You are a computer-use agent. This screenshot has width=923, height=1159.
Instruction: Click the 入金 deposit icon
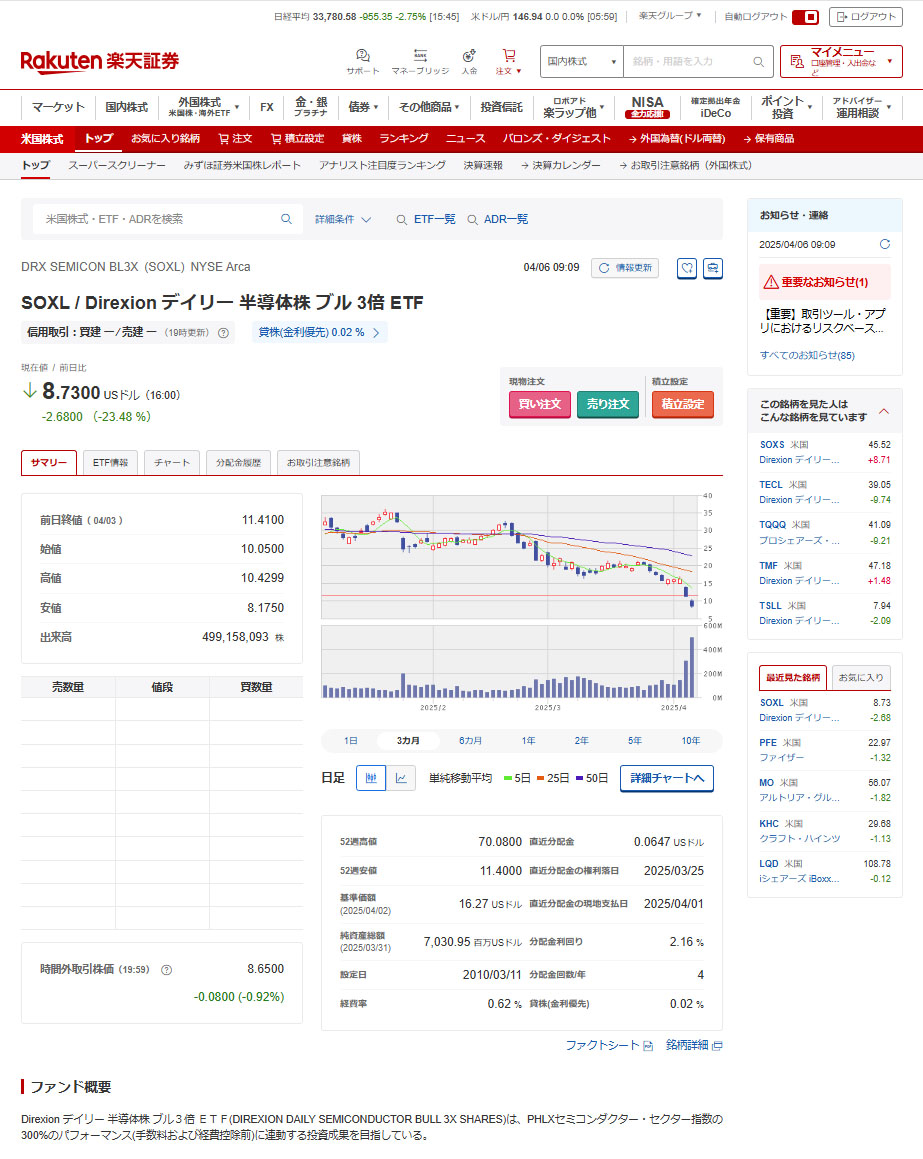click(469, 56)
